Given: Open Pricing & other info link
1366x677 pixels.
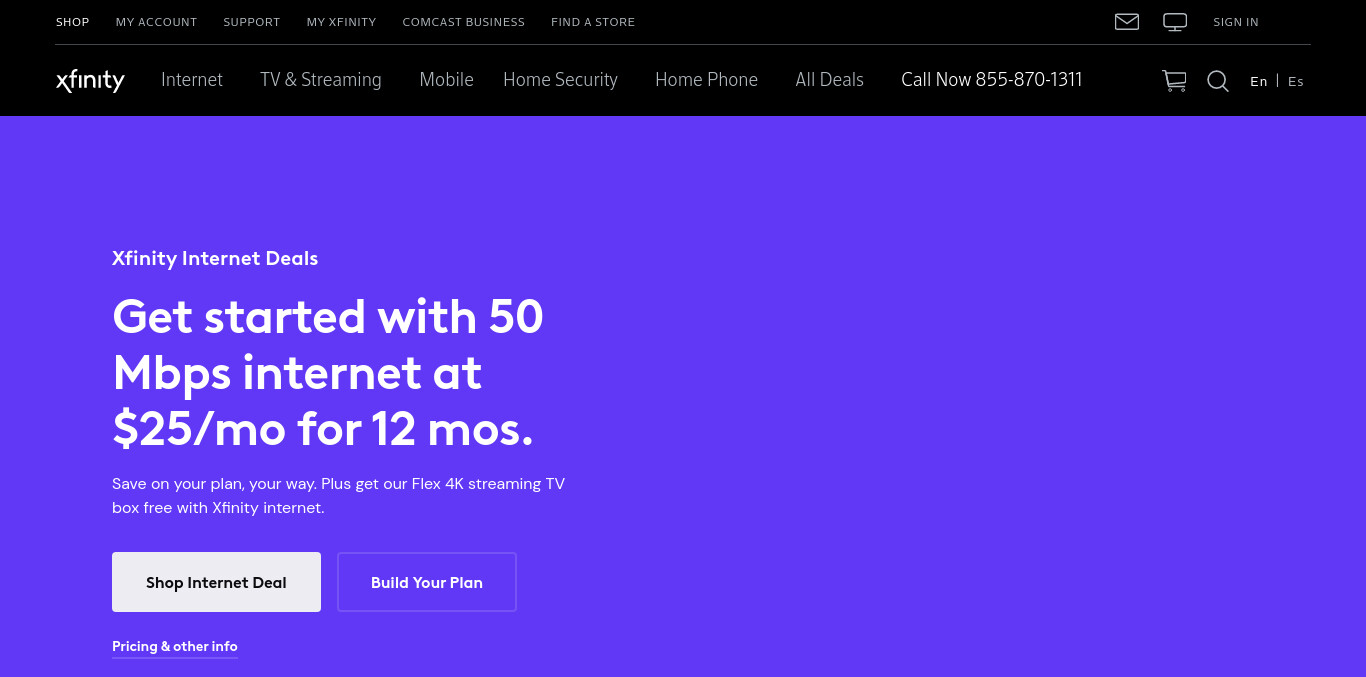Looking at the screenshot, I should [175, 647].
